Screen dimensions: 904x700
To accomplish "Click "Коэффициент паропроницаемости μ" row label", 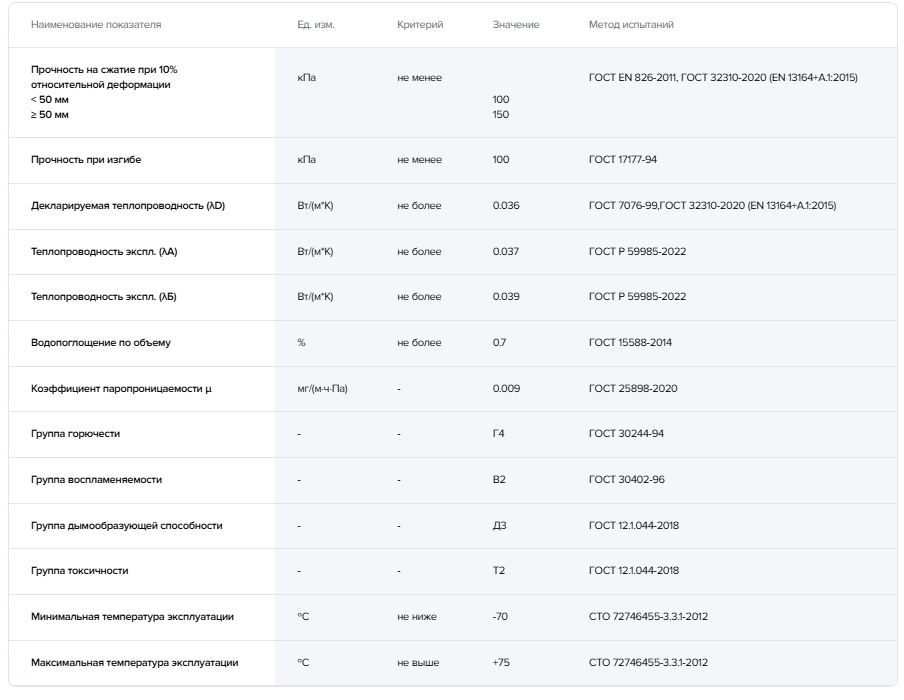I will [x=121, y=389].
